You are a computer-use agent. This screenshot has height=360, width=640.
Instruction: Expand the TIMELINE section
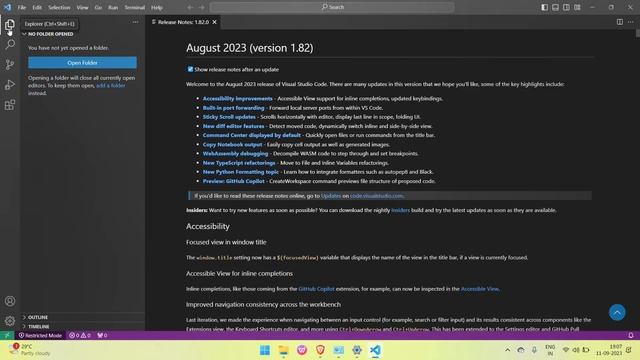coord(36,327)
